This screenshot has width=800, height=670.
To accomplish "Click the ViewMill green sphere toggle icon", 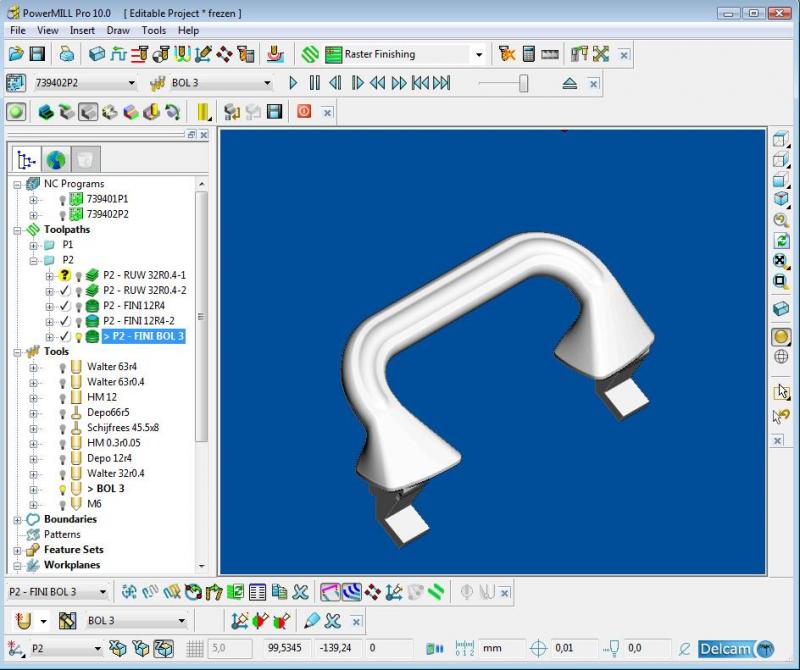I will [x=16, y=111].
